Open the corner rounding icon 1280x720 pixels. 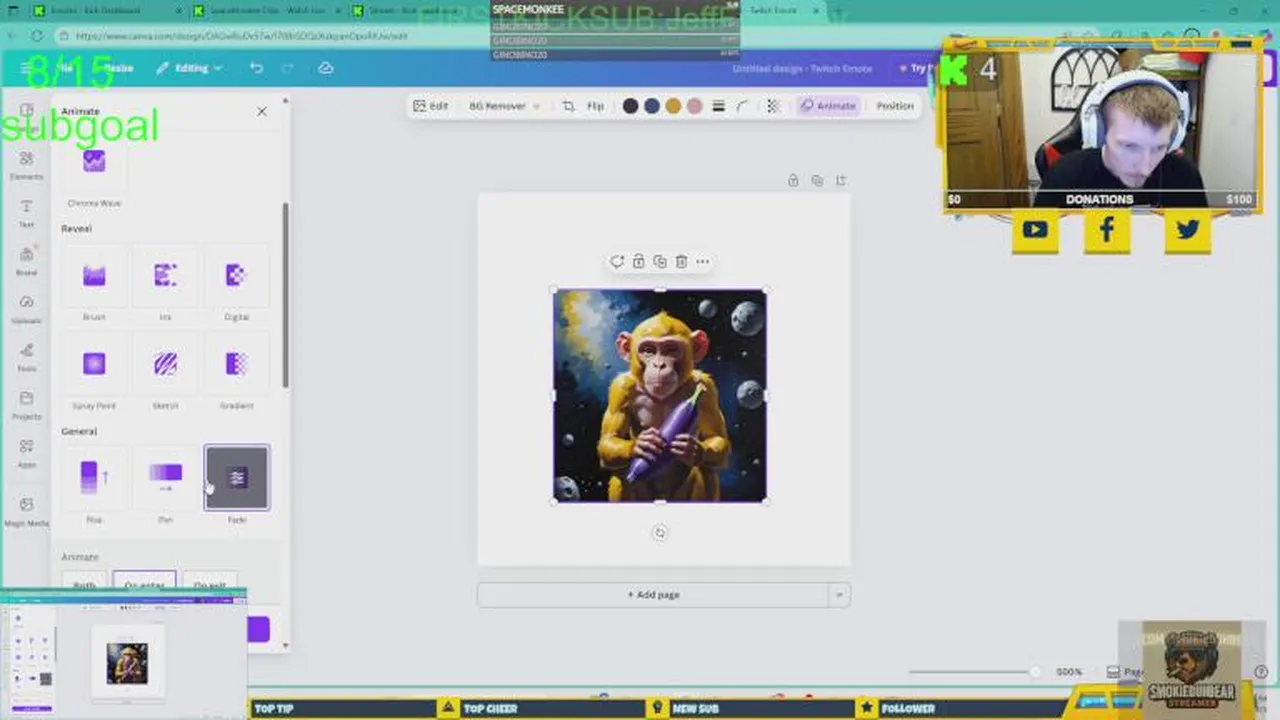point(742,106)
